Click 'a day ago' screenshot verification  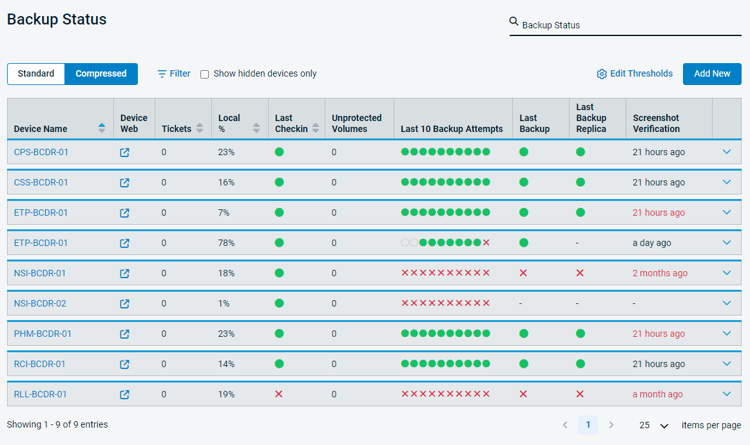(651, 243)
